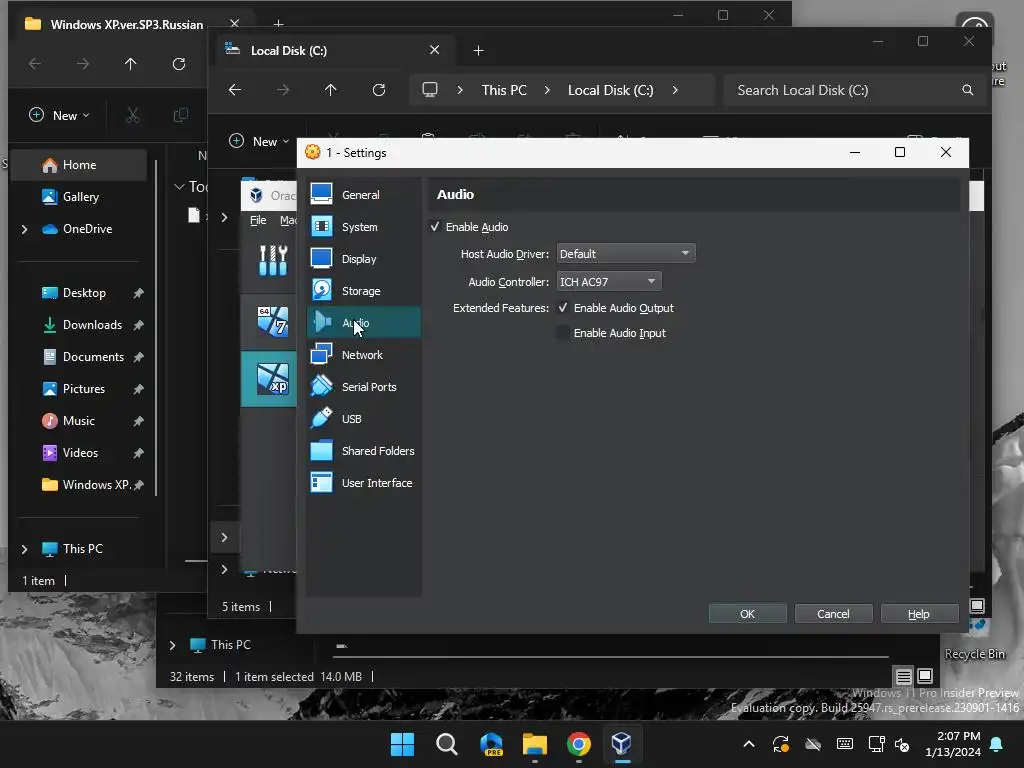This screenshot has width=1024, height=768.
Task: Open VirtualBox from the taskbar
Action: click(621, 744)
